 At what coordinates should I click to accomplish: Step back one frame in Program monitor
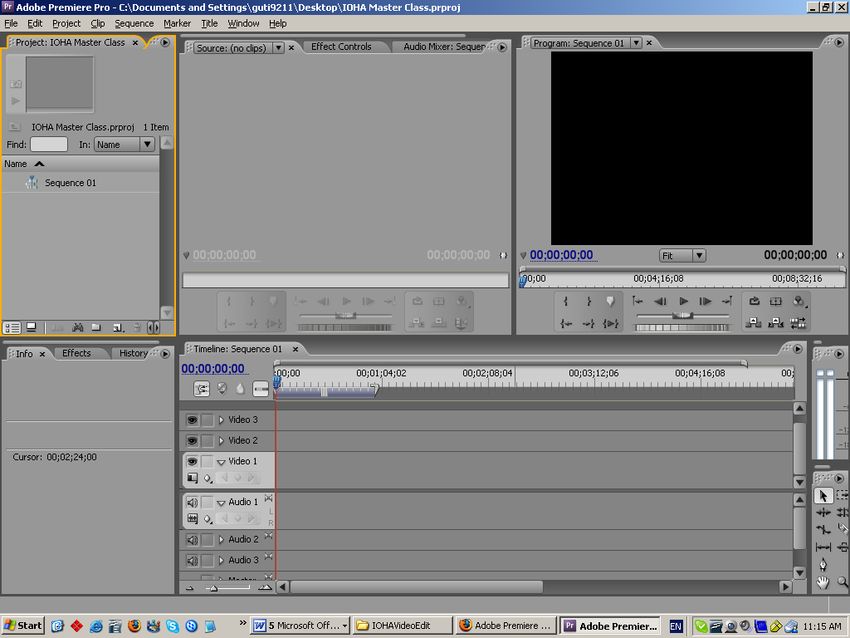click(x=660, y=301)
